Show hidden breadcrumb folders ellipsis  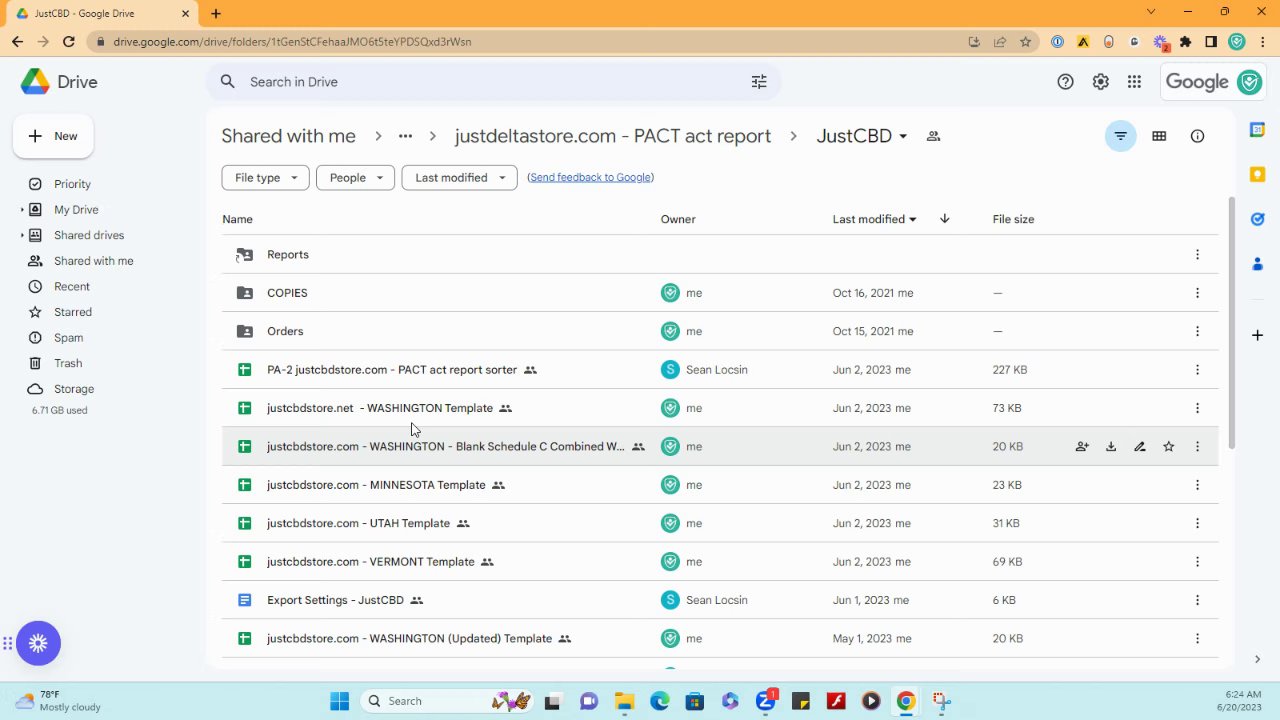pyautogui.click(x=405, y=136)
